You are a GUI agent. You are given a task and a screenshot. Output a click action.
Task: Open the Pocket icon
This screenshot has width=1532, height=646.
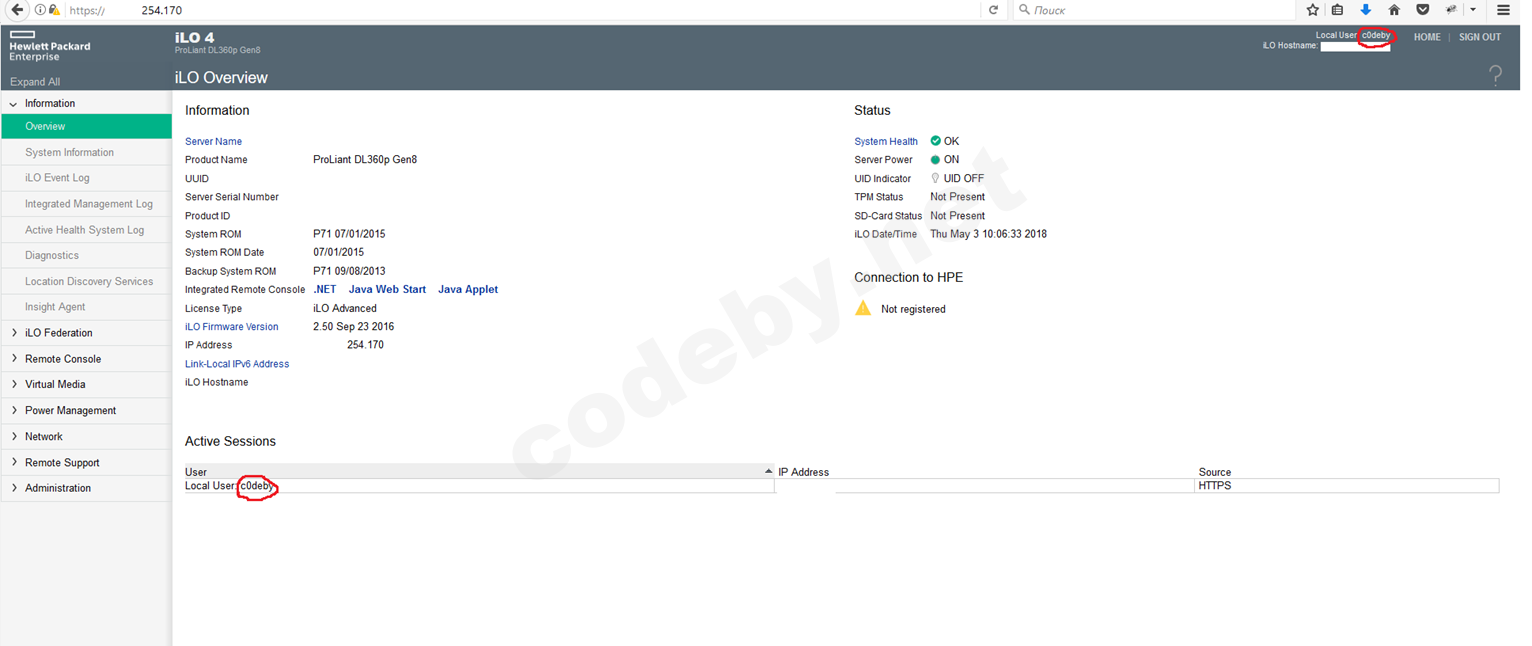tap(1422, 9)
